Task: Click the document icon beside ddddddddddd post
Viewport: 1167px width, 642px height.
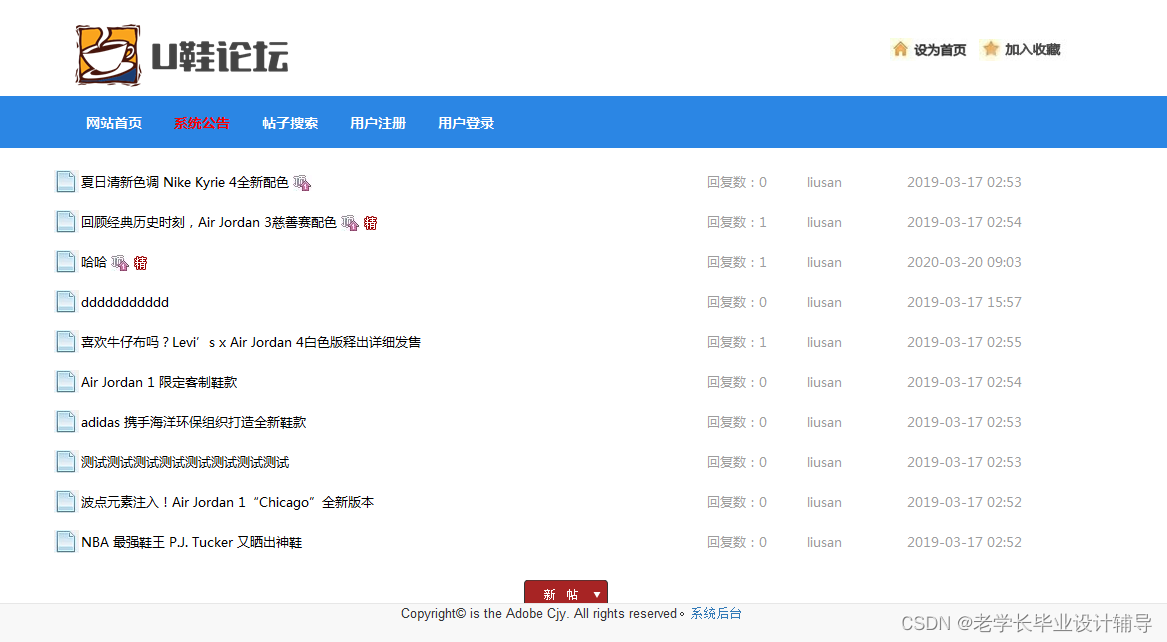Action: [65, 301]
